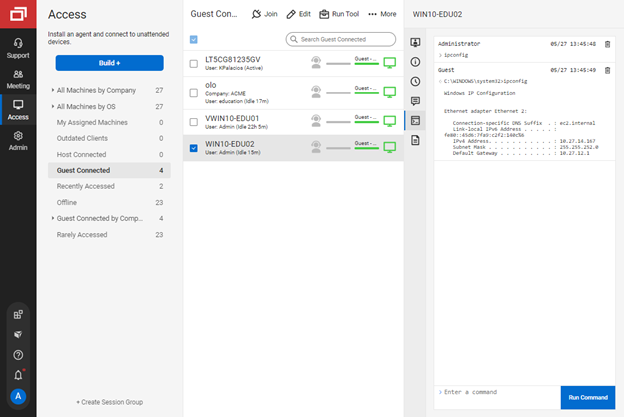Click Create Session Group link
The width and height of the screenshot is (624, 417).
pyautogui.click(x=109, y=402)
